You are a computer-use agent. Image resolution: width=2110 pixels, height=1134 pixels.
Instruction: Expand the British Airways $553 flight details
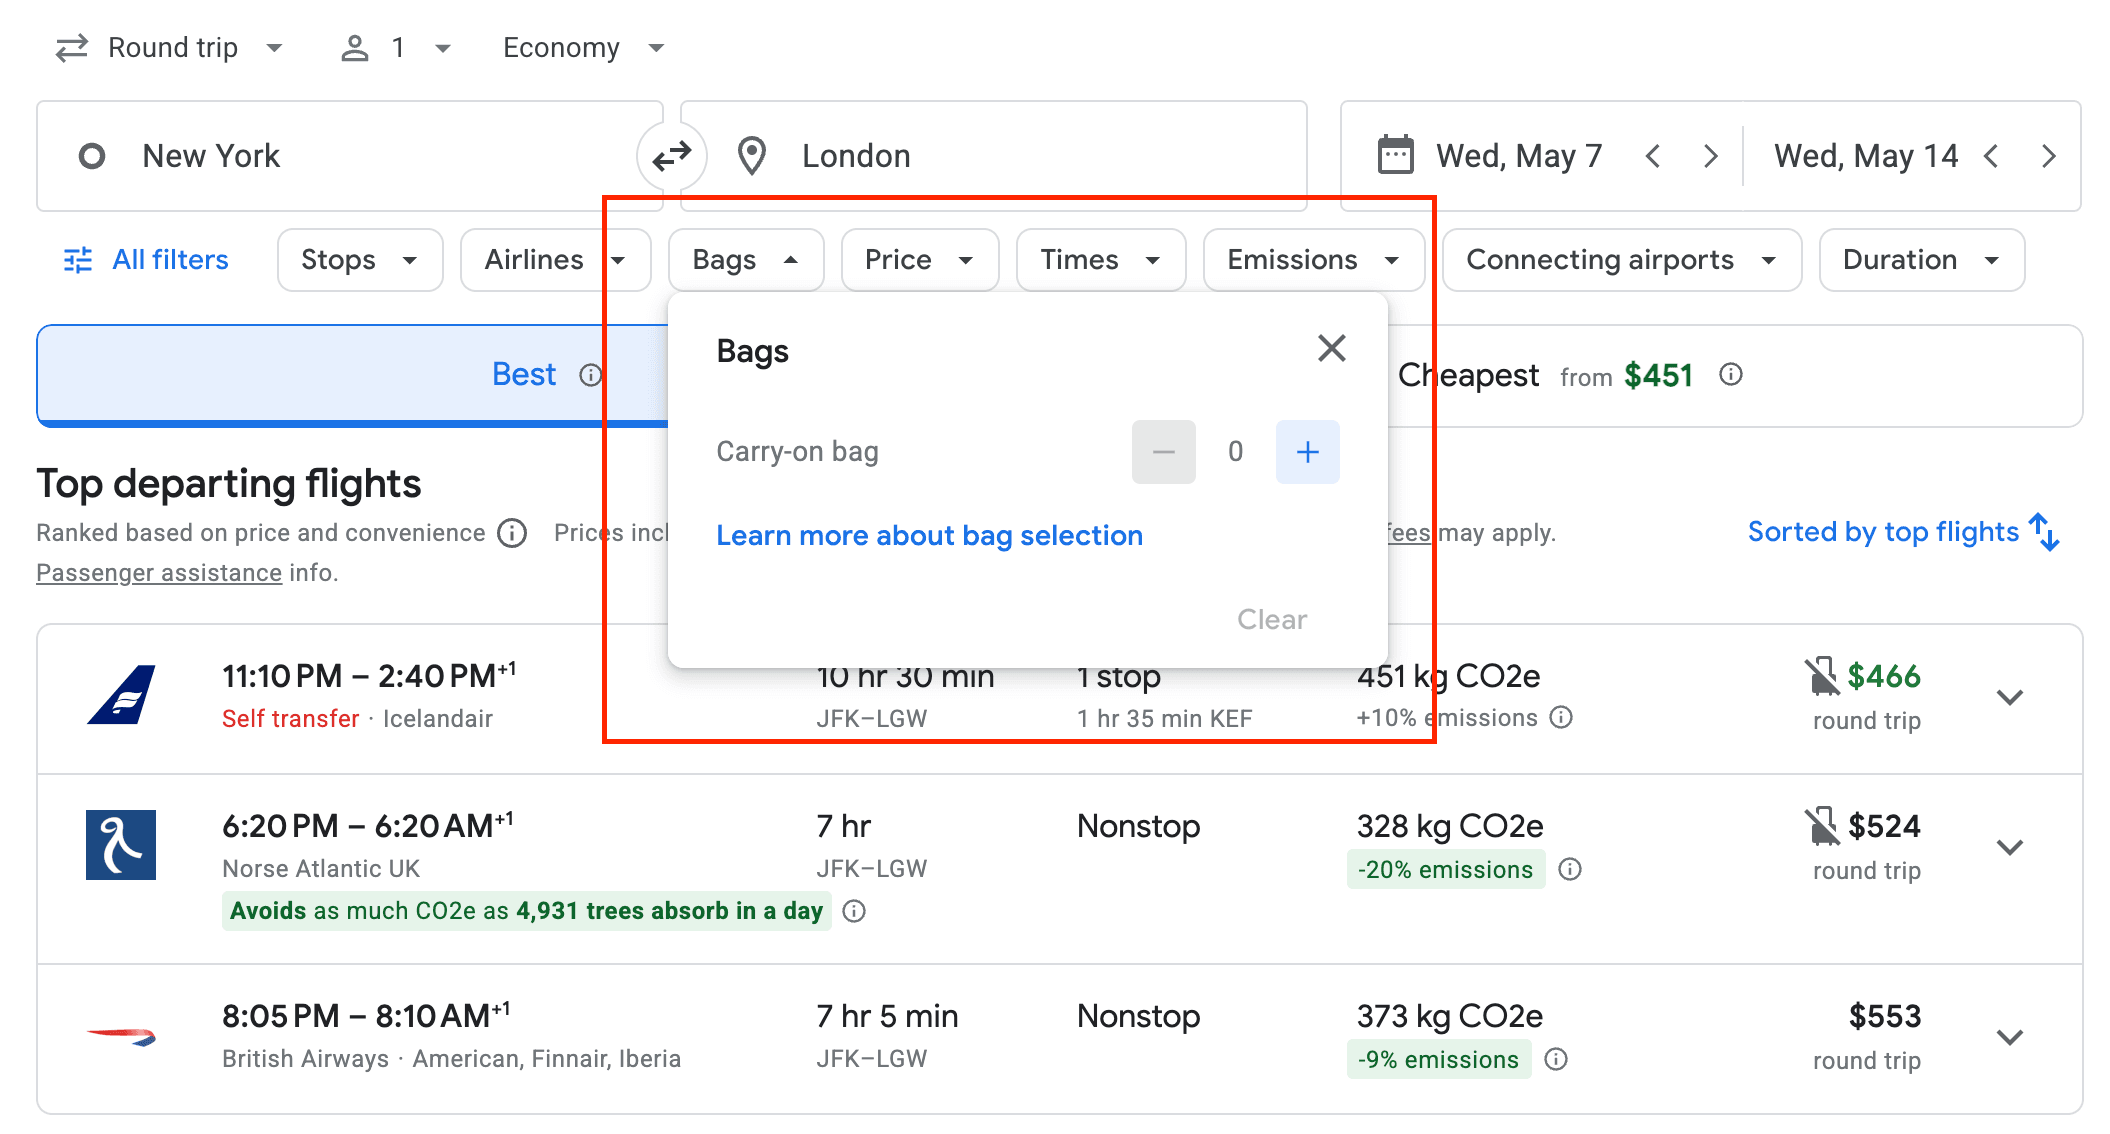pyautogui.click(x=2010, y=1037)
